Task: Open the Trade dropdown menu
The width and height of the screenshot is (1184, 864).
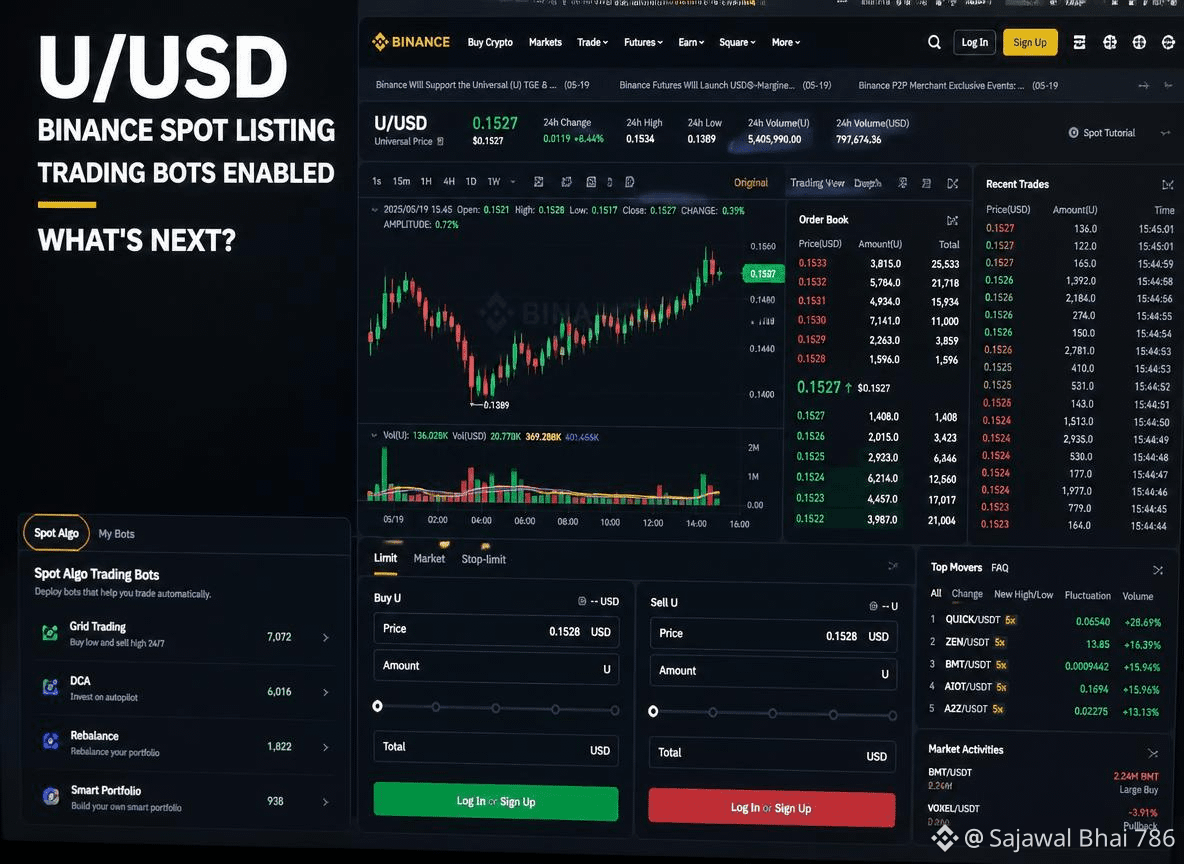Action: tap(592, 42)
